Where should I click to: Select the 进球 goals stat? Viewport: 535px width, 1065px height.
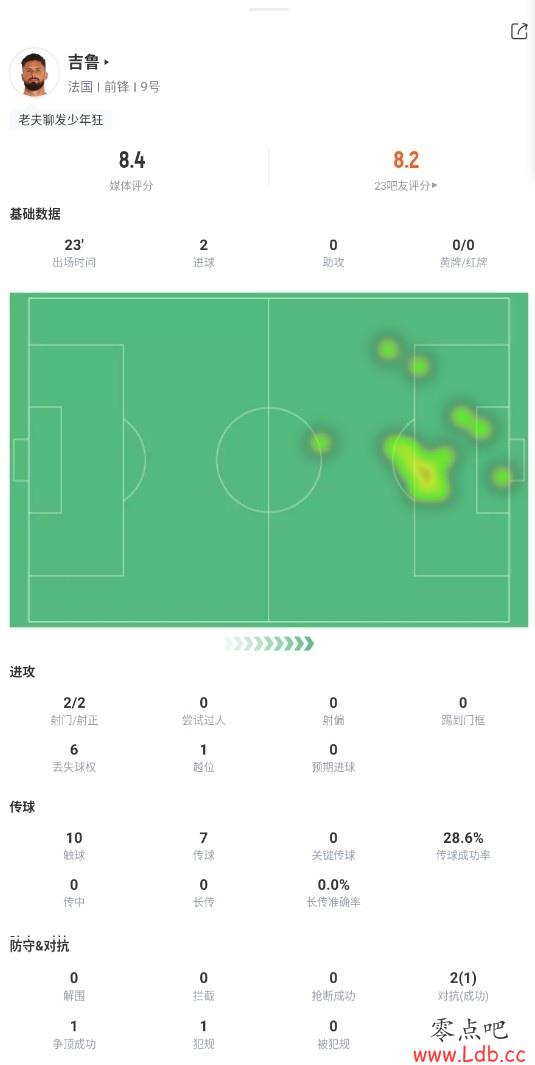pos(204,253)
